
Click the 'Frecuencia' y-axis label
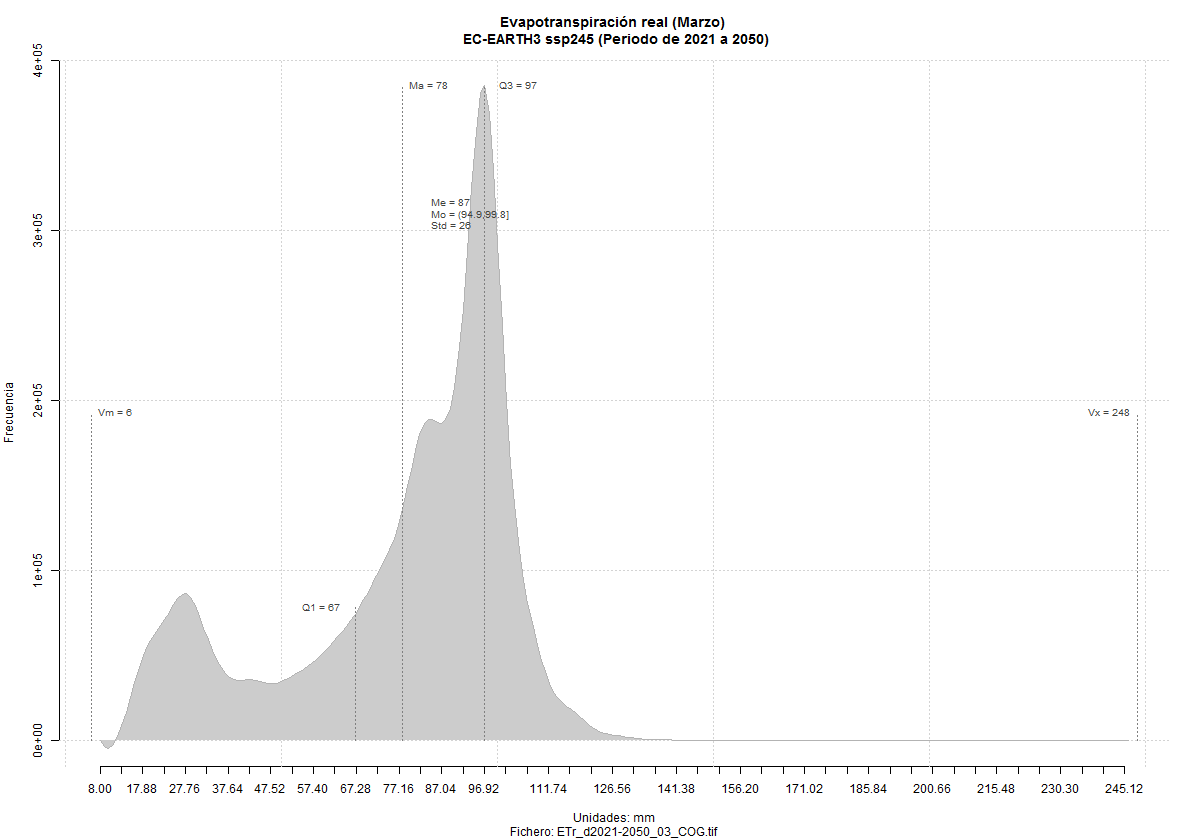click(10, 411)
